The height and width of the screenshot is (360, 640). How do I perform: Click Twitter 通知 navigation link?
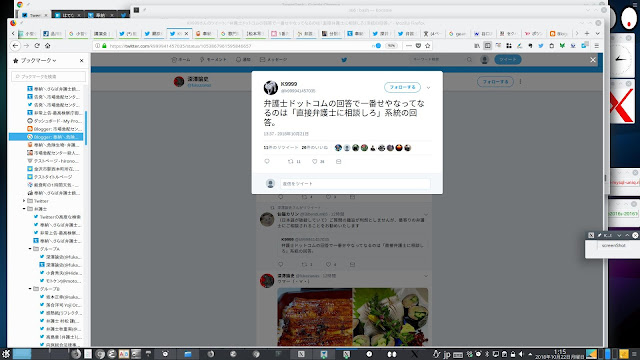(243, 60)
